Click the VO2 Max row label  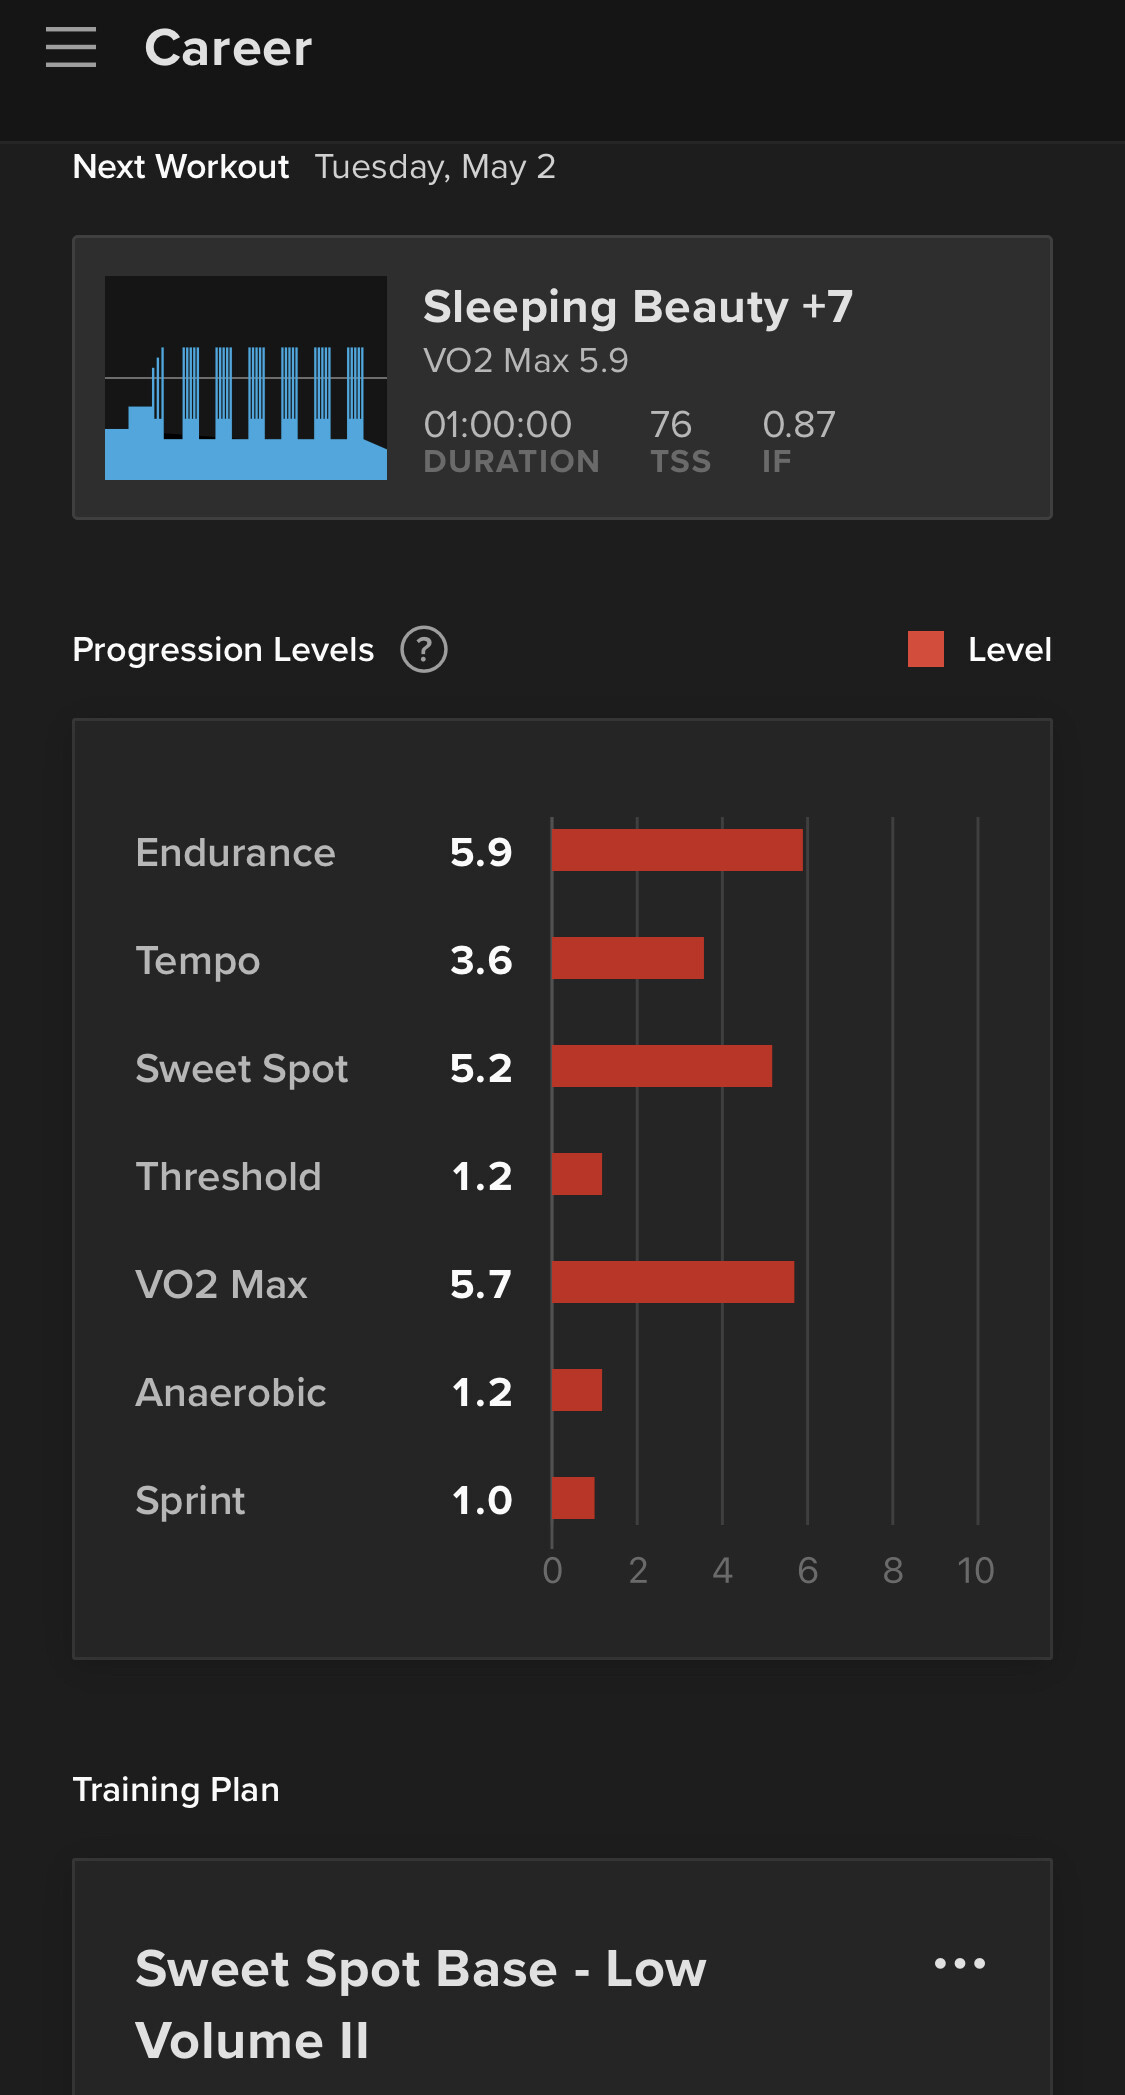point(221,1285)
